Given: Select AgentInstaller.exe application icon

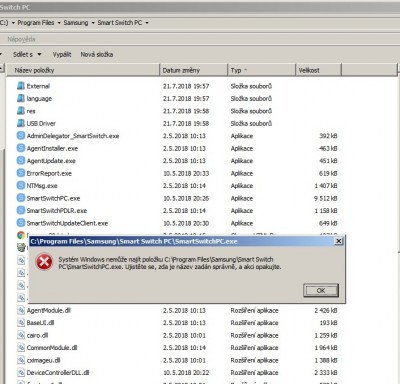Looking at the screenshot, I should tap(21, 148).
